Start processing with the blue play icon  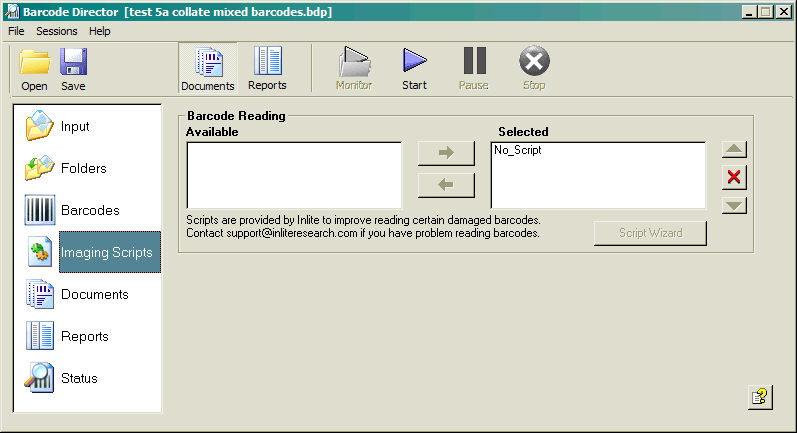coord(414,68)
